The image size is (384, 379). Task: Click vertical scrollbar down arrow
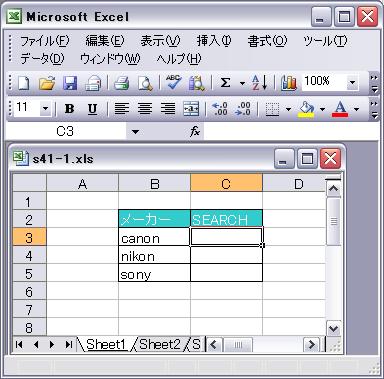coord(333,329)
